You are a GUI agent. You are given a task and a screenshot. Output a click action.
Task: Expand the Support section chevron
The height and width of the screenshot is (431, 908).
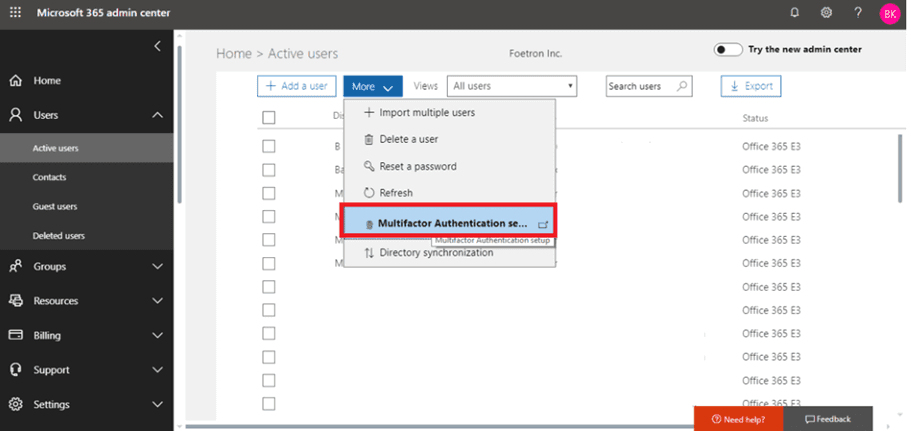[x=157, y=370]
